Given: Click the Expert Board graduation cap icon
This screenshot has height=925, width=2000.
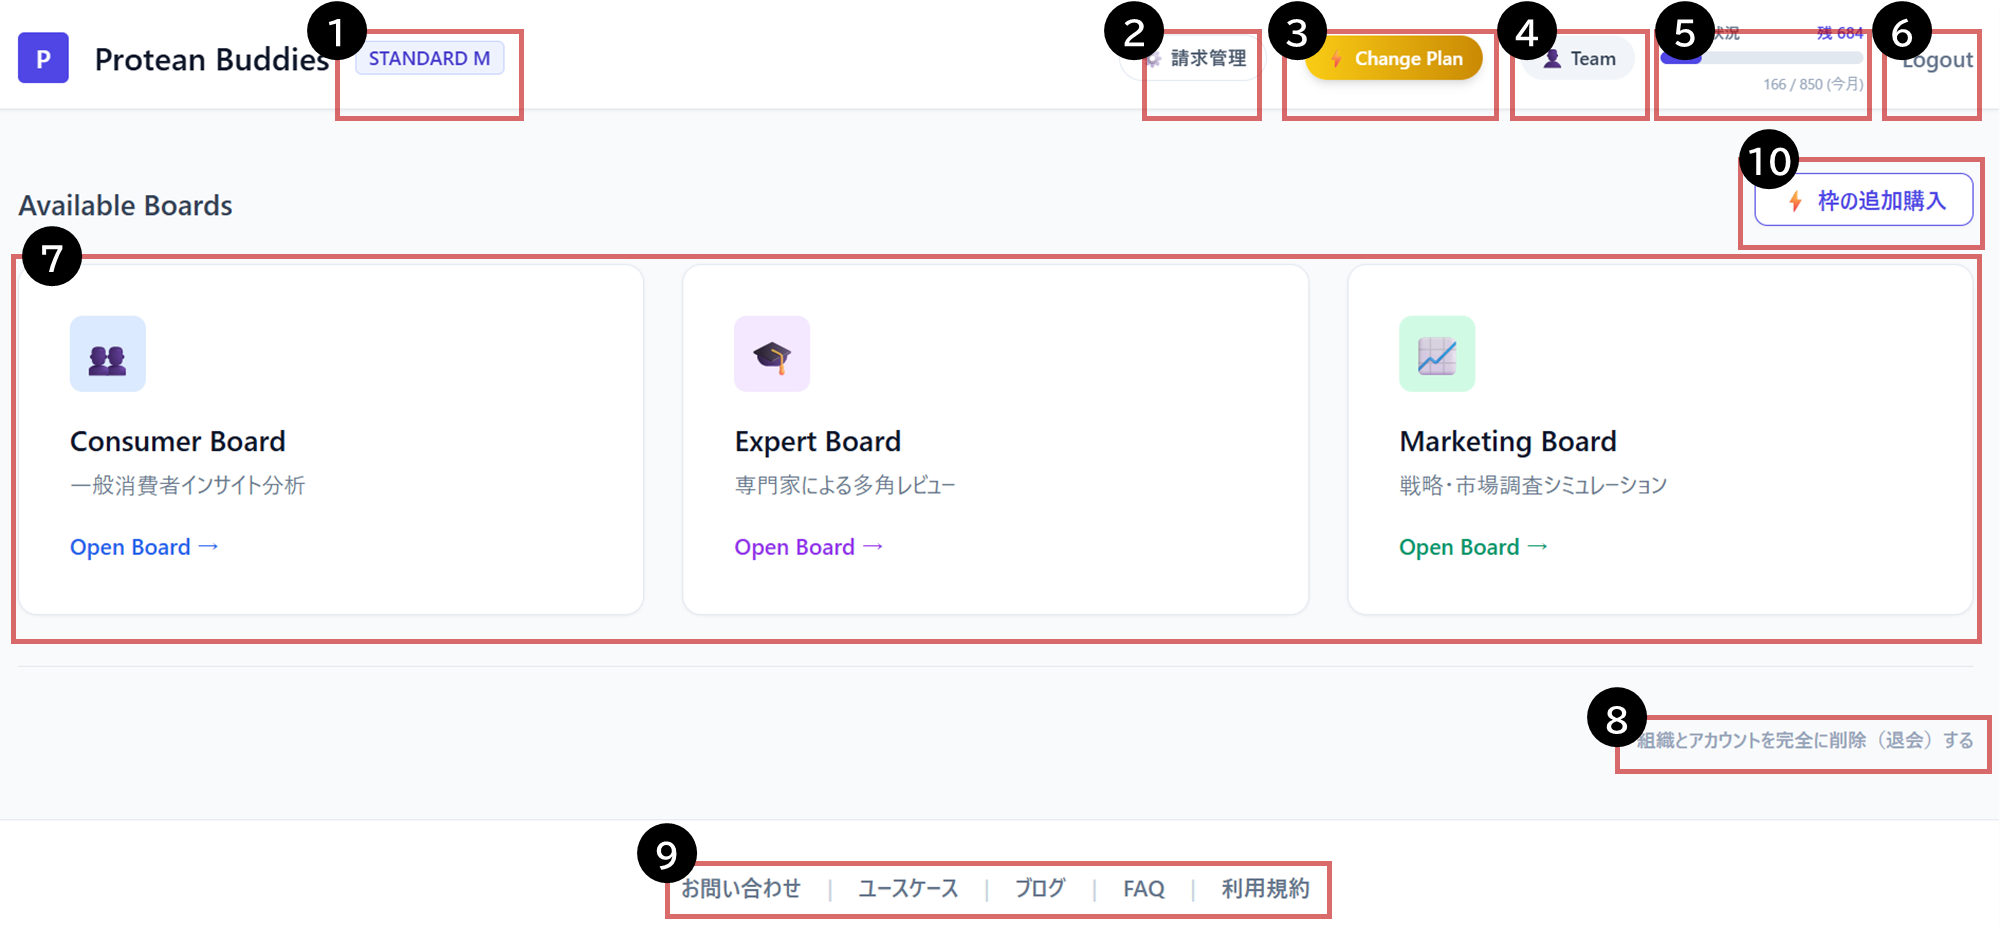Looking at the screenshot, I should 772,354.
